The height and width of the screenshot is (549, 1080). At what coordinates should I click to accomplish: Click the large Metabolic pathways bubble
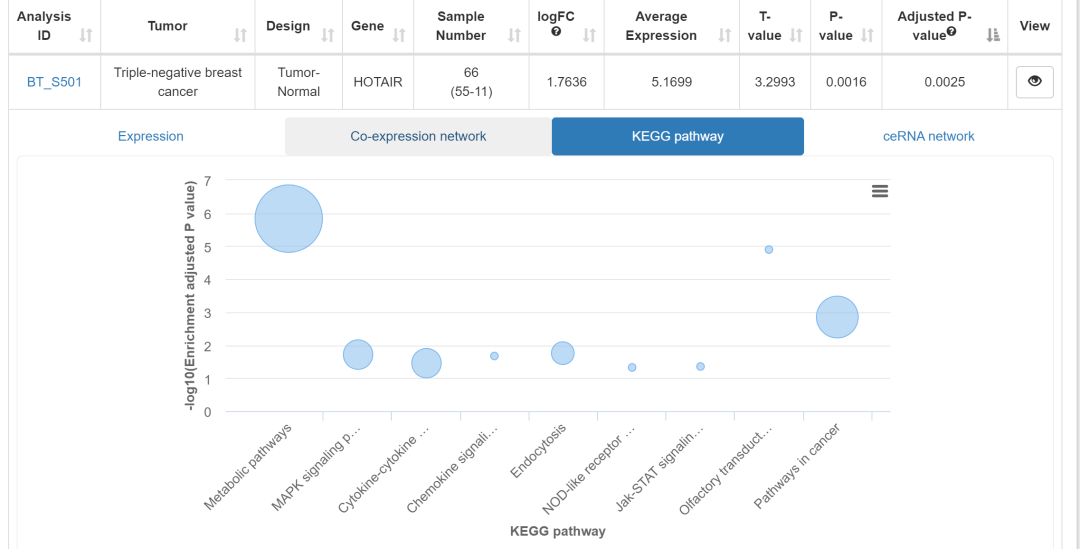pos(289,218)
